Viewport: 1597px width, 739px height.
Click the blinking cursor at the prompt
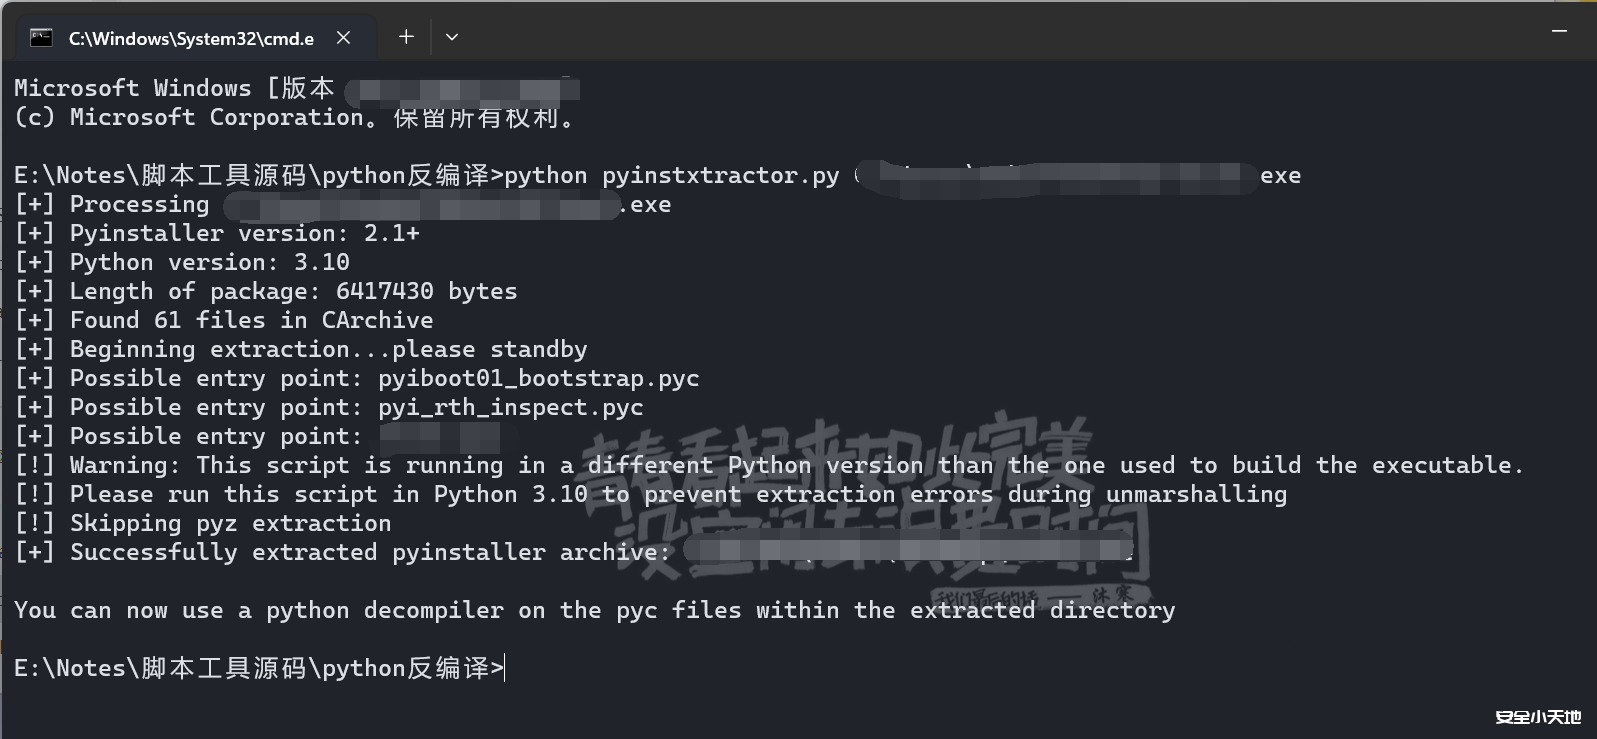[x=505, y=667]
